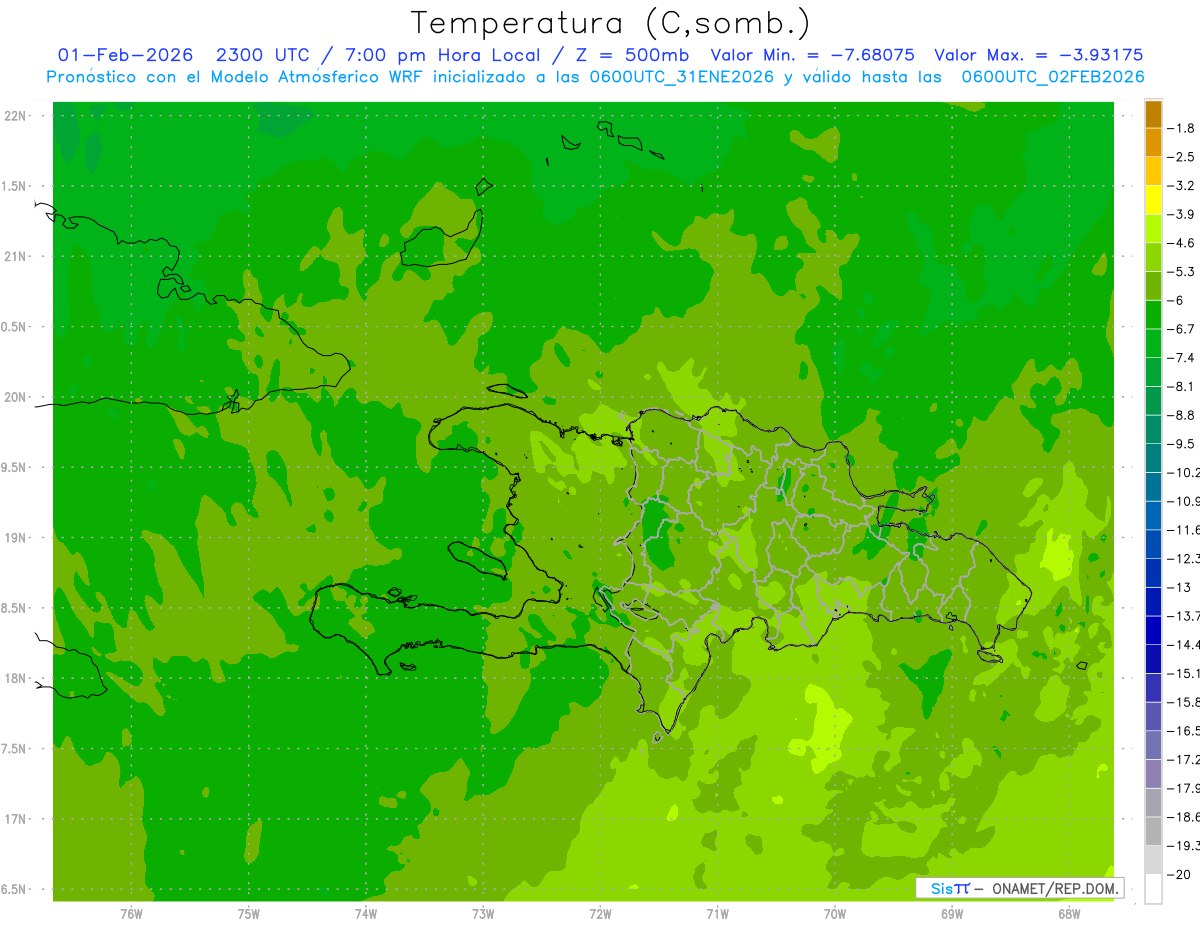The width and height of the screenshot is (1200, 927).
Task: Click the 76W longitude axis label
Action: (x=131, y=915)
